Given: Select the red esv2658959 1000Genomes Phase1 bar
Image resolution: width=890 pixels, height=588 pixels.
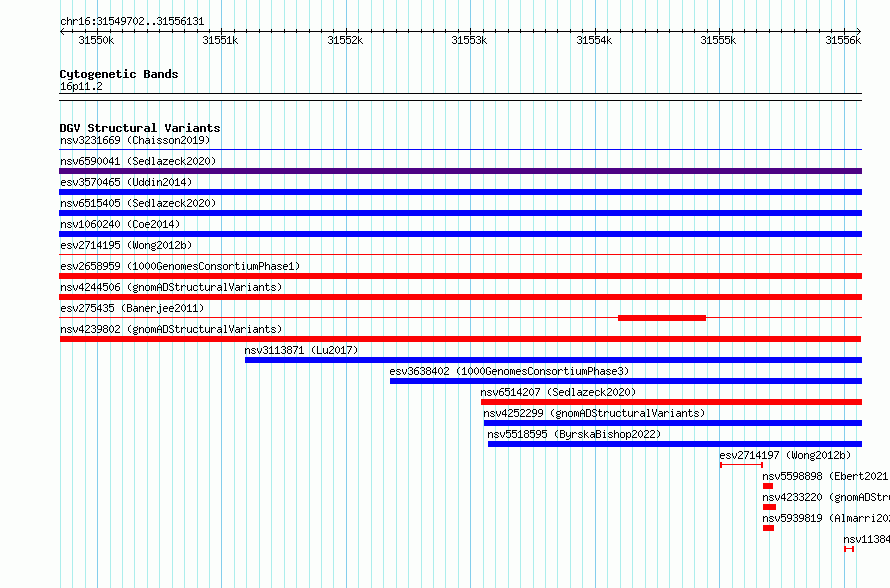Looking at the screenshot, I should point(460,276).
